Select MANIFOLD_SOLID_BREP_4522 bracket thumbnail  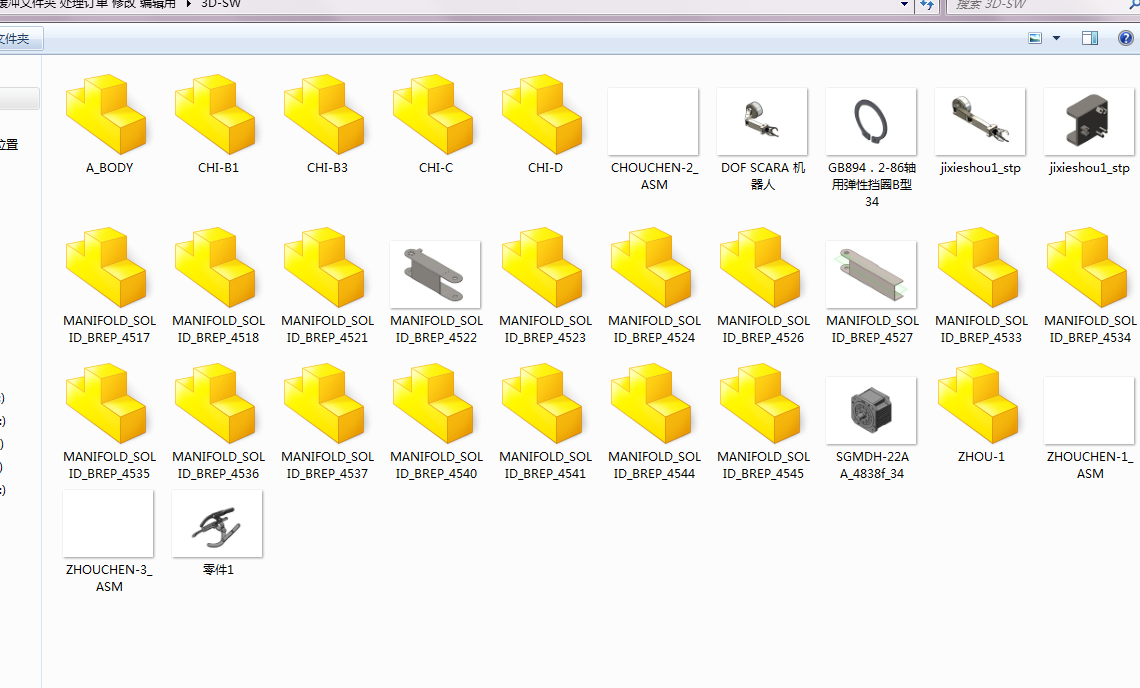pyautogui.click(x=435, y=274)
